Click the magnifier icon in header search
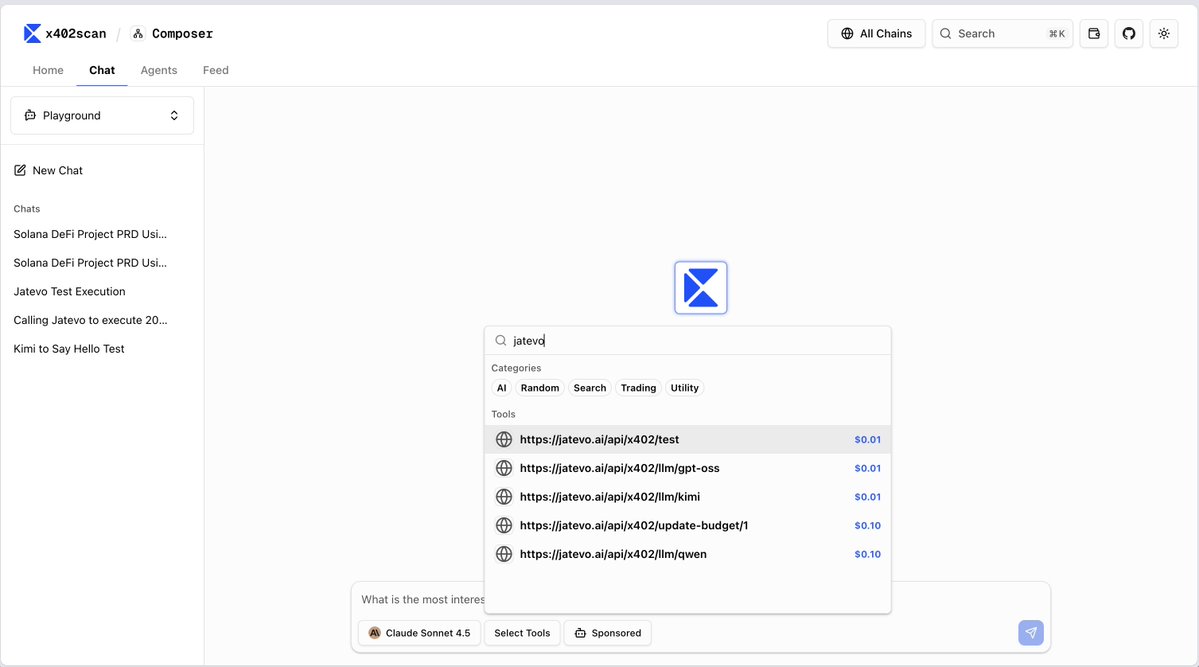Screen dimensions: 1199x667 click(x=946, y=34)
